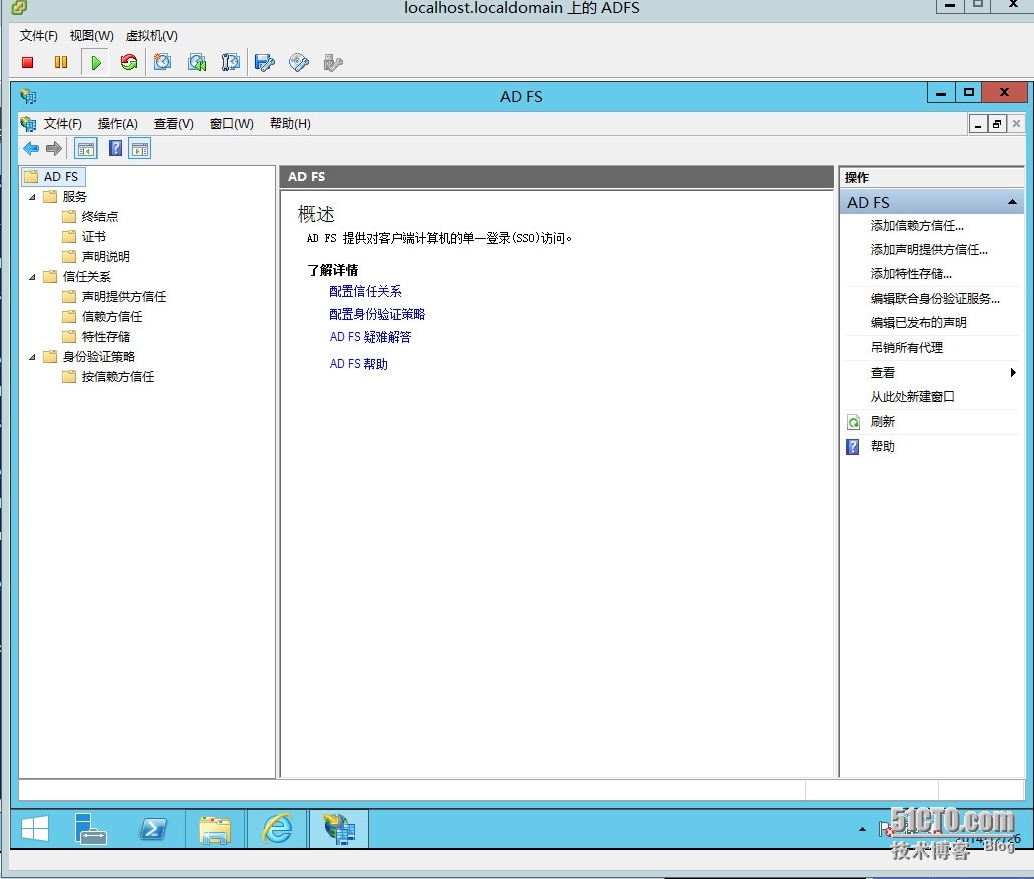Click the blue help question-mark toolbar icon
Image resolution: width=1034 pixels, height=879 pixels.
pos(115,148)
